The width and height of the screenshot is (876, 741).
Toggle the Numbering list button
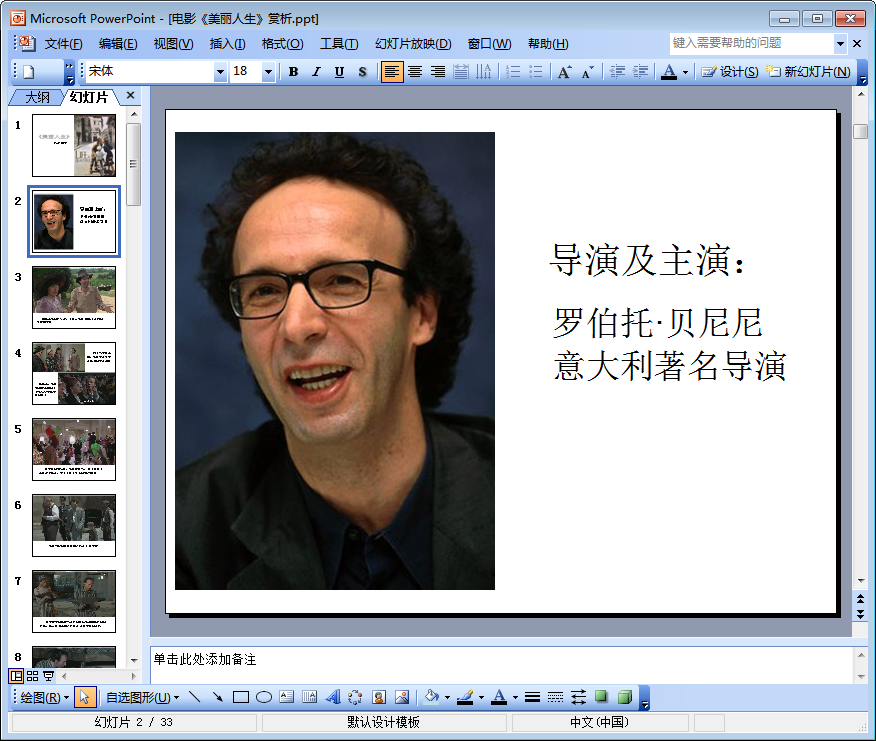click(x=513, y=72)
